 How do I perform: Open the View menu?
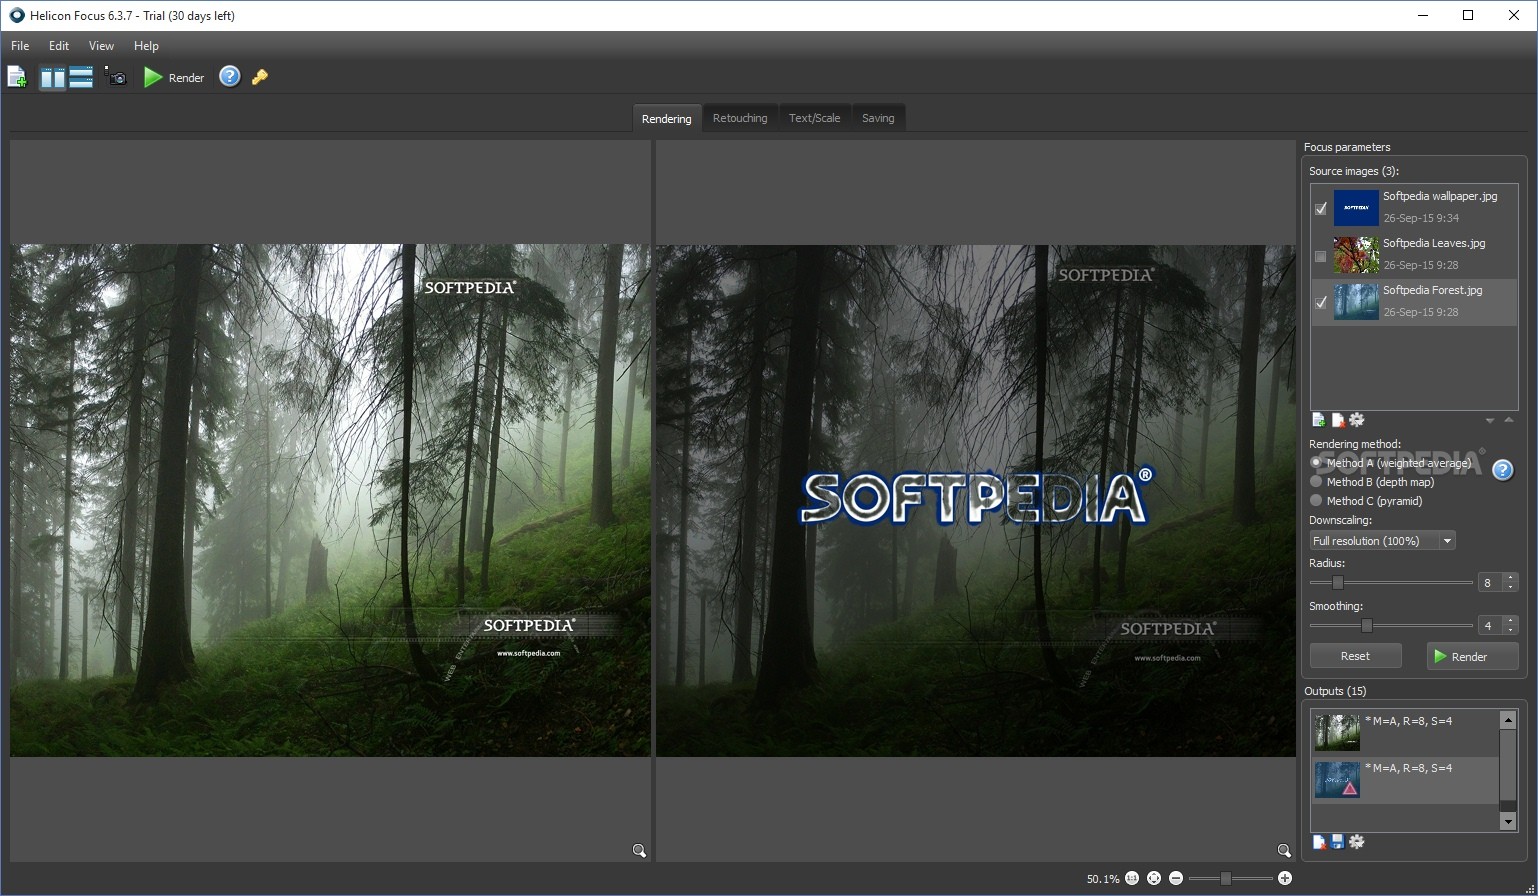point(101,46)
